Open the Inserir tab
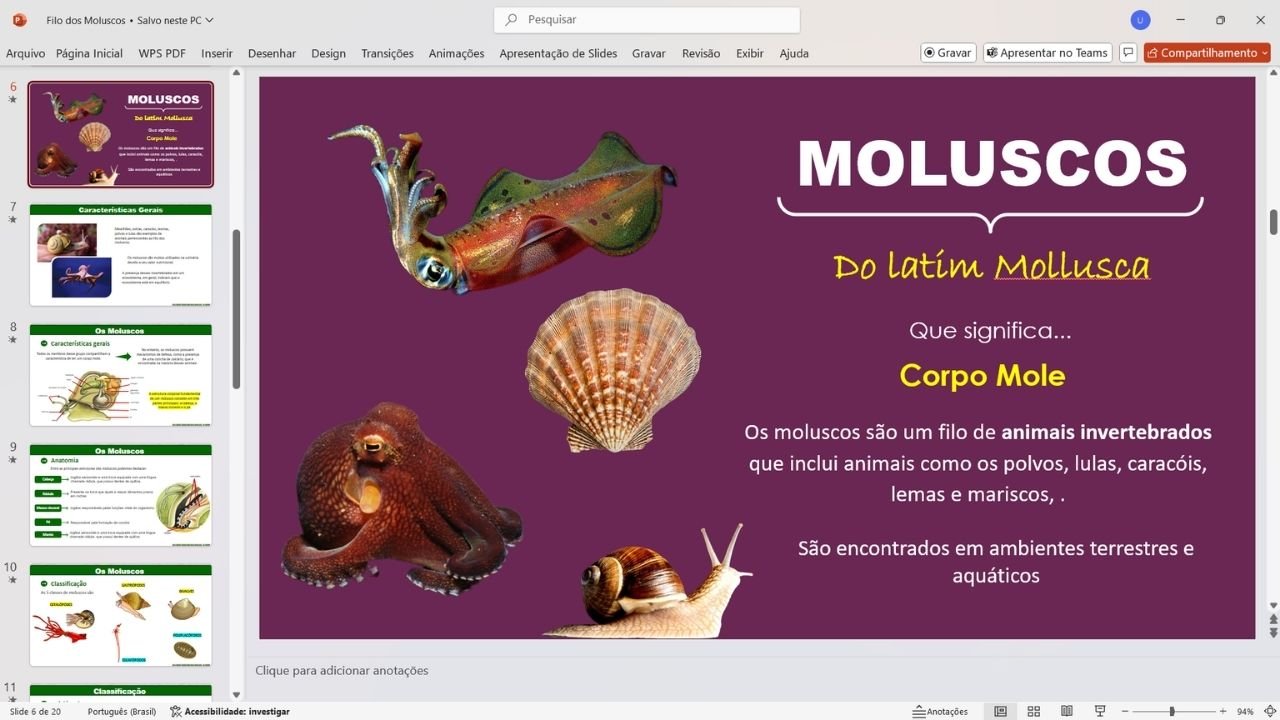 click(x=217, y=53)
